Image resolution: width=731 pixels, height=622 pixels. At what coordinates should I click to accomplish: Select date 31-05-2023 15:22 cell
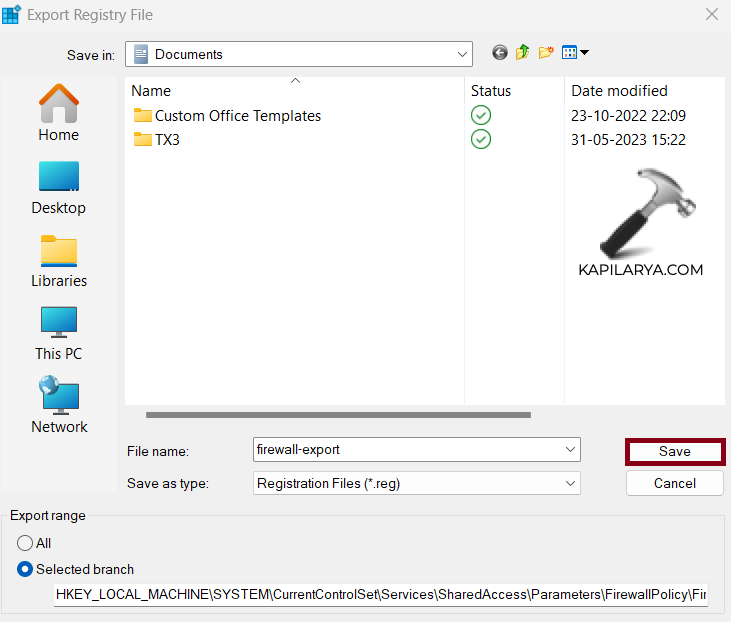click(x=628, y=139)
